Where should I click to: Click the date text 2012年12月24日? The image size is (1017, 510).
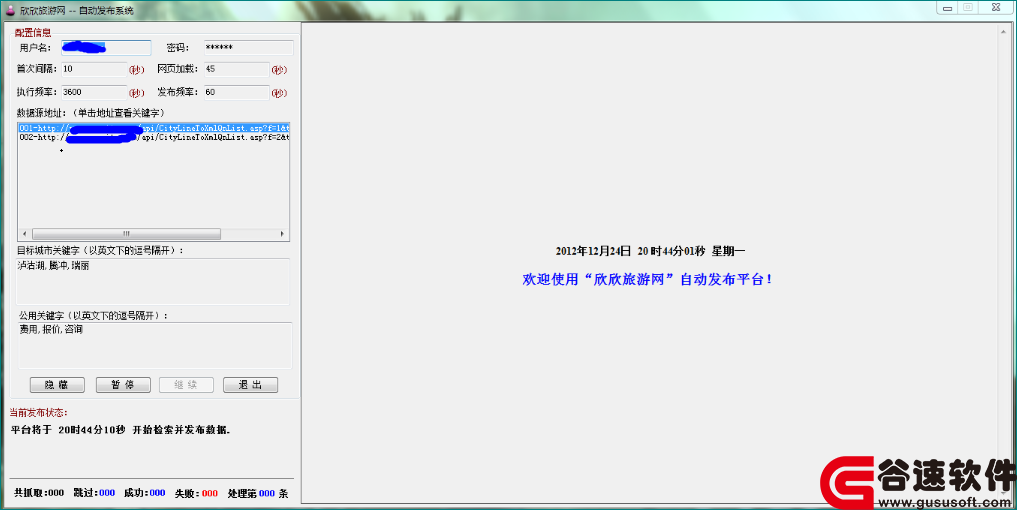tap(593, 251)
